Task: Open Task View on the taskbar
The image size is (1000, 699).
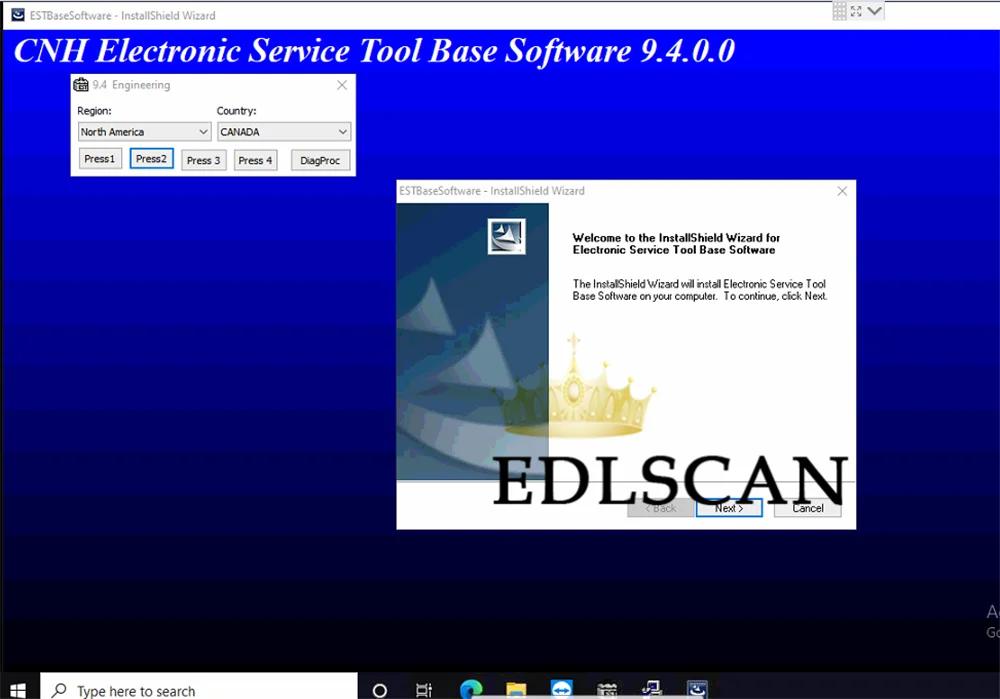Action: (423, 690)
